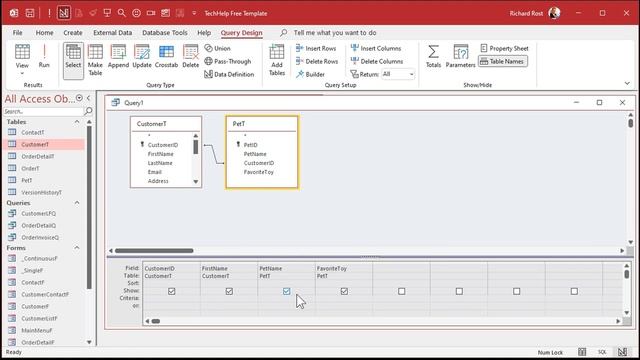Open the Help tab
This screenshot has height=360, width=640.
coord(204,33)
